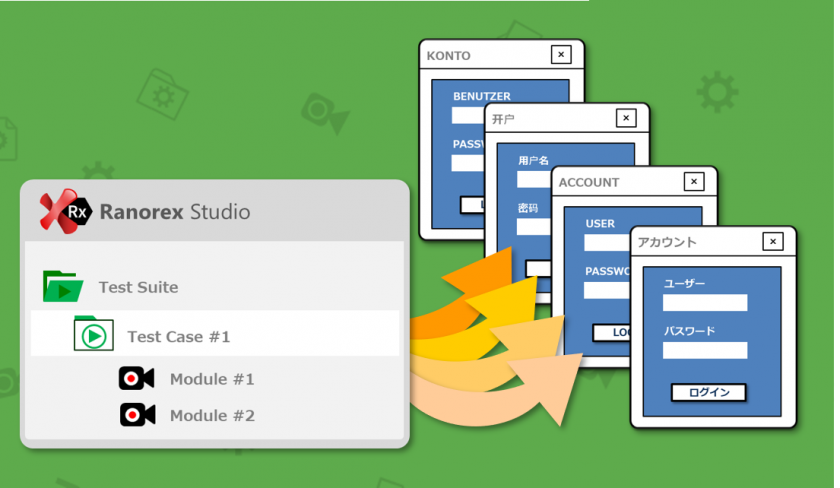Image resolution: width=840 pixels, height=488 pixels.
Task: Click the Module #1 recording camera icon
Action: click(x=137, y=379)
